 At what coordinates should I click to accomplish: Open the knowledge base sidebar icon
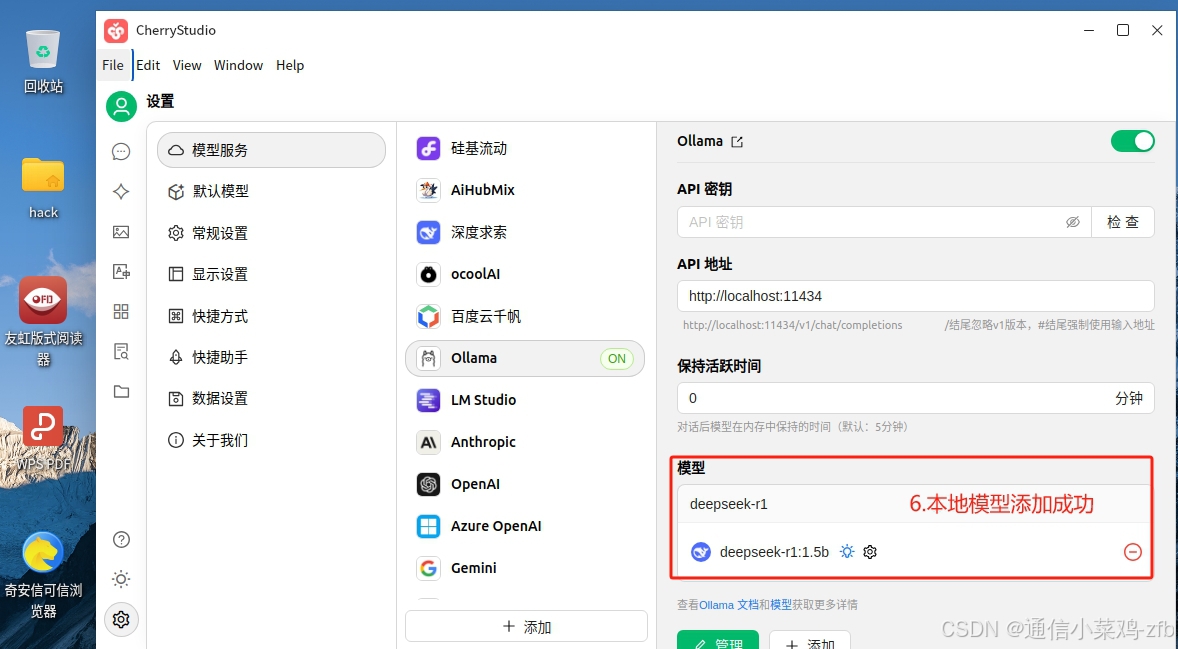tap(121, 351)
